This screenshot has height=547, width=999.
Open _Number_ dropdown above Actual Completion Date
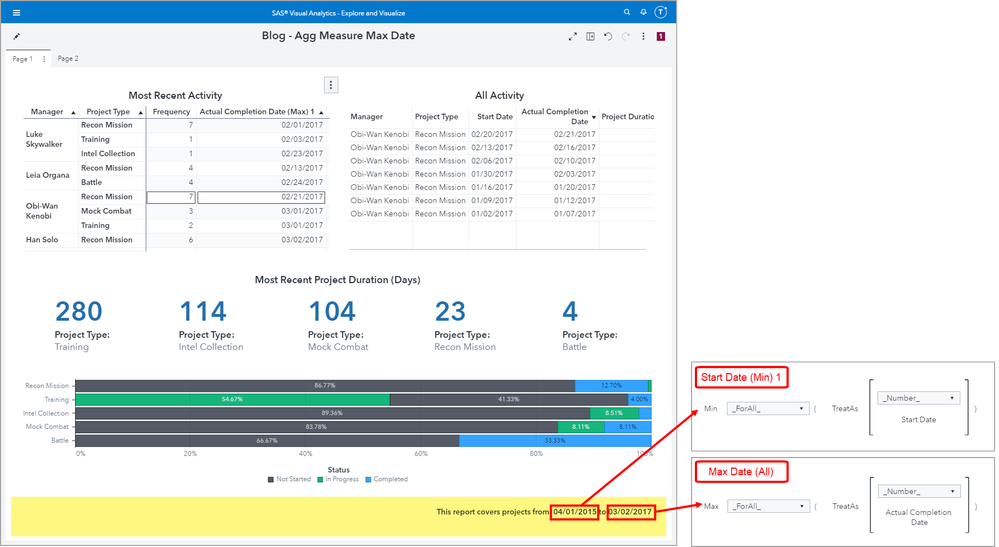pos(919,492)
